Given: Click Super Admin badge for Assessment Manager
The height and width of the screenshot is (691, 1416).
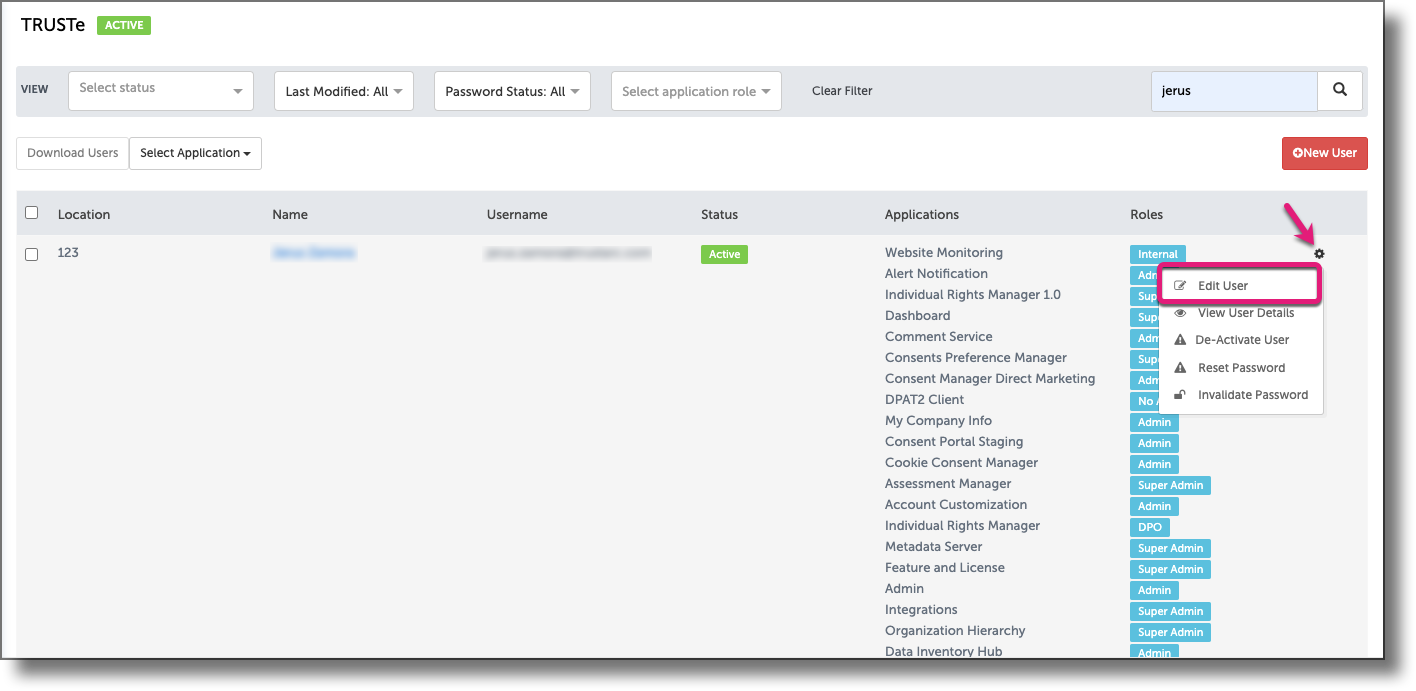Looking at the screenshot, I should (1170, 485).
